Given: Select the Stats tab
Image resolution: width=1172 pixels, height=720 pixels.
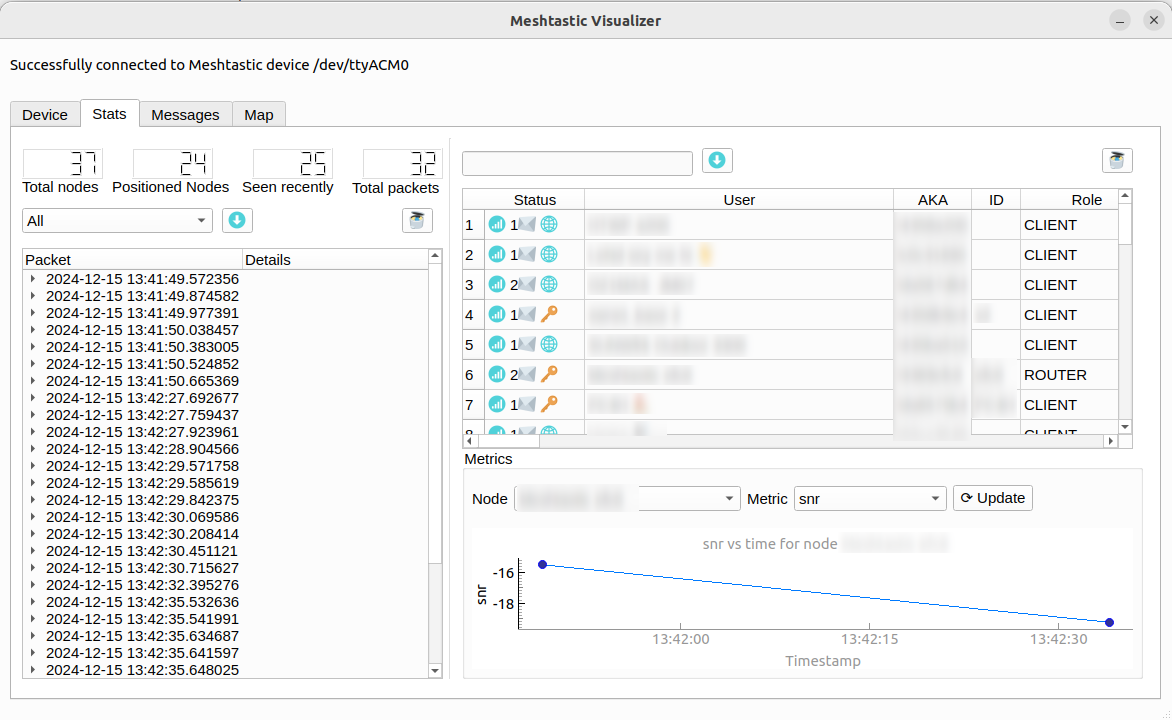Looking at the screenshot, I should point(109,114).
